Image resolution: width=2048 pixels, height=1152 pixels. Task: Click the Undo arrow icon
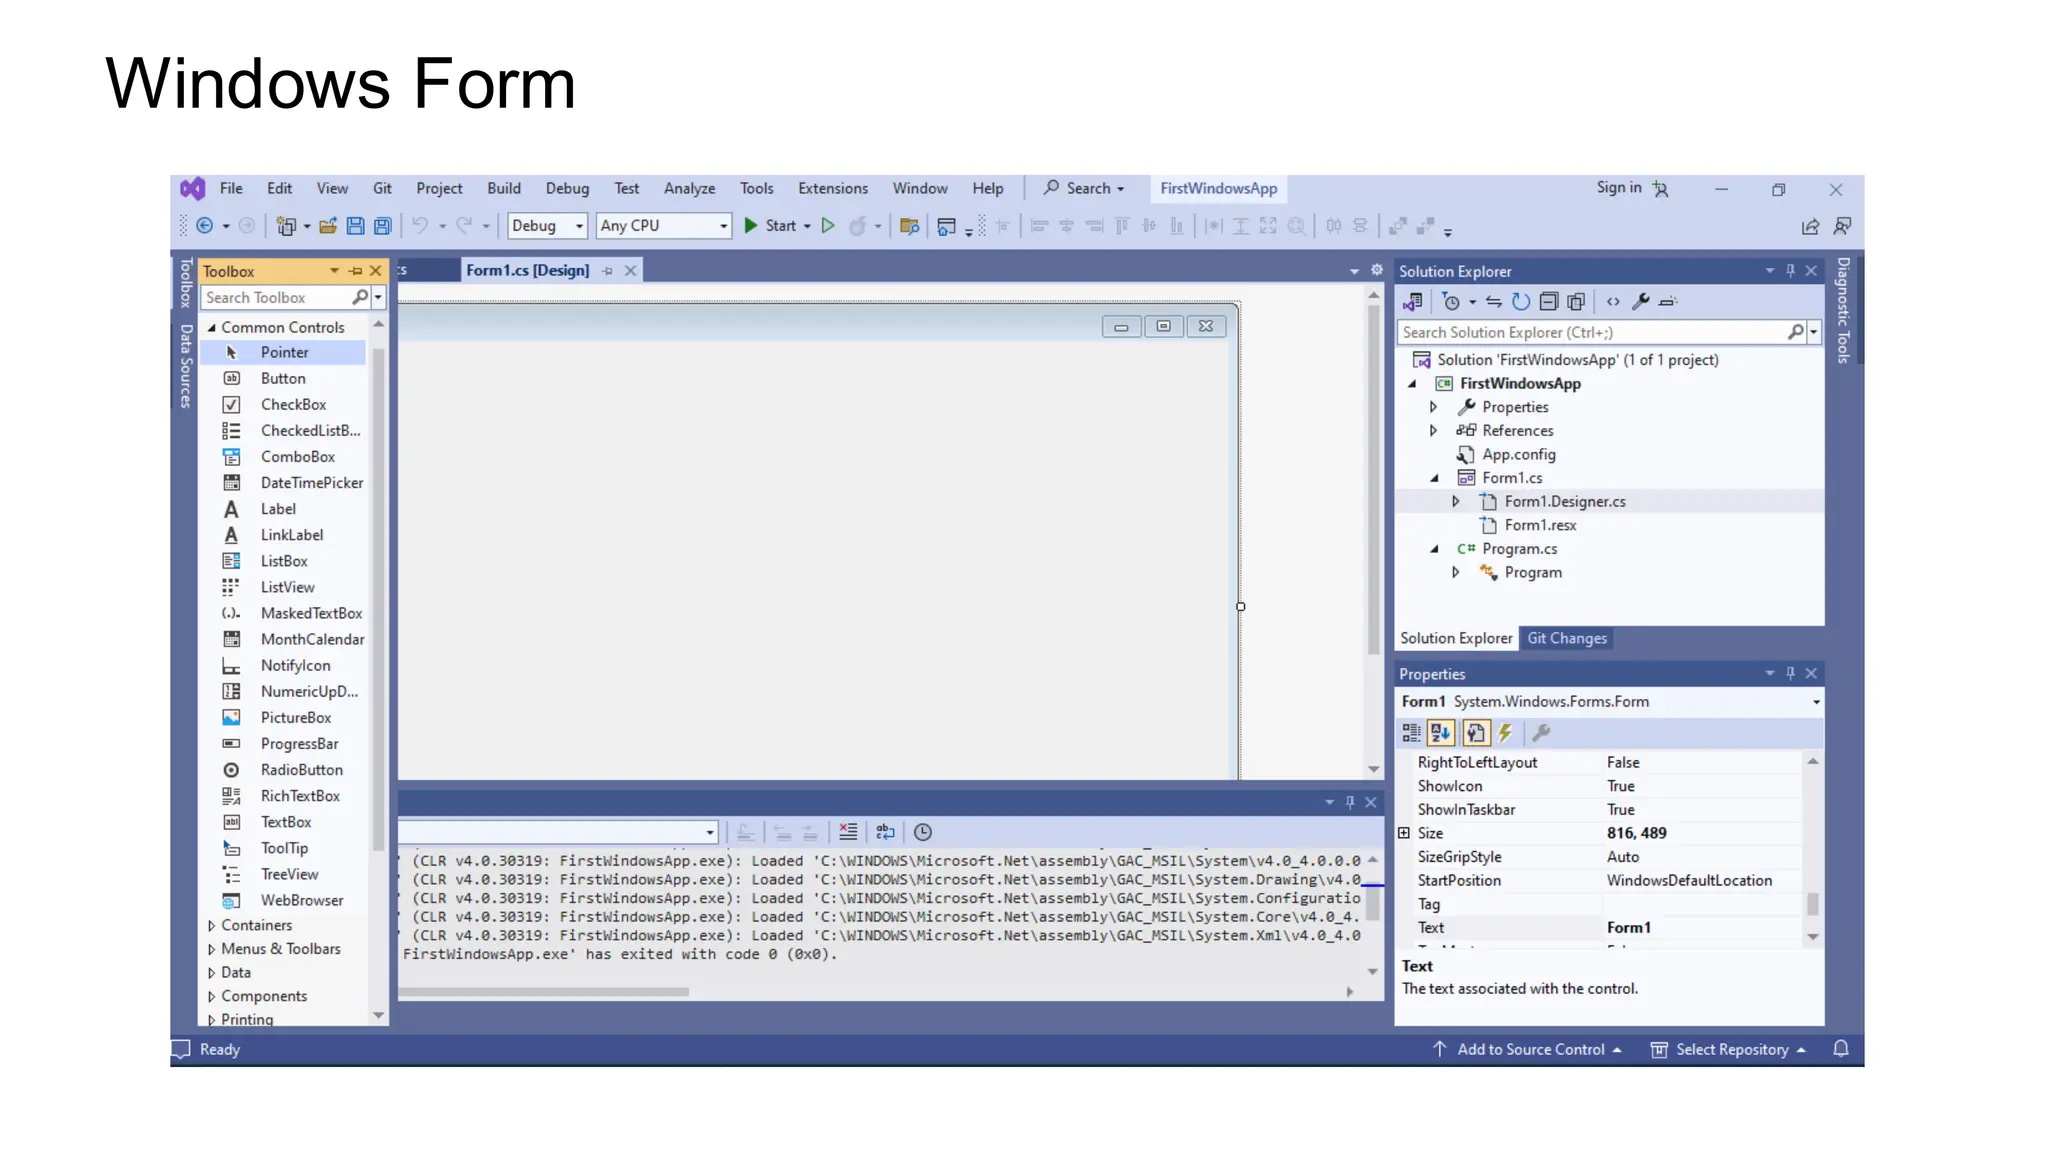tap(420, 226)
